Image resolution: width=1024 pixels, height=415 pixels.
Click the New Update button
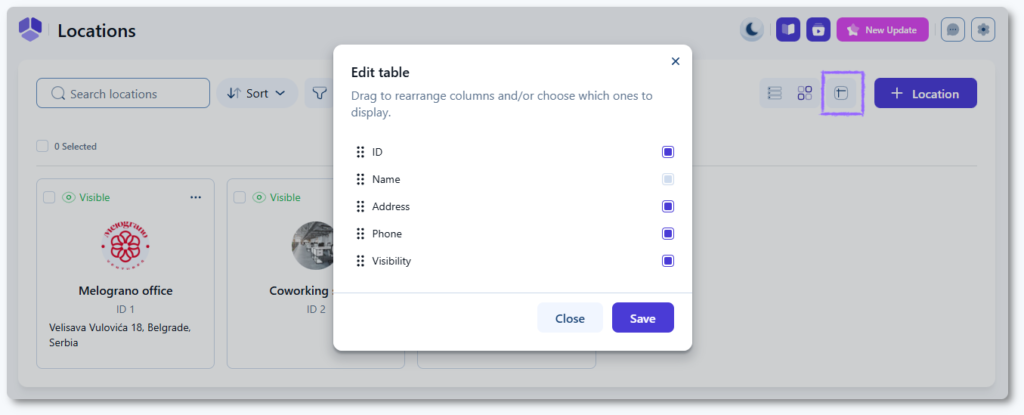pyautogui.click(x=883, y=30)
